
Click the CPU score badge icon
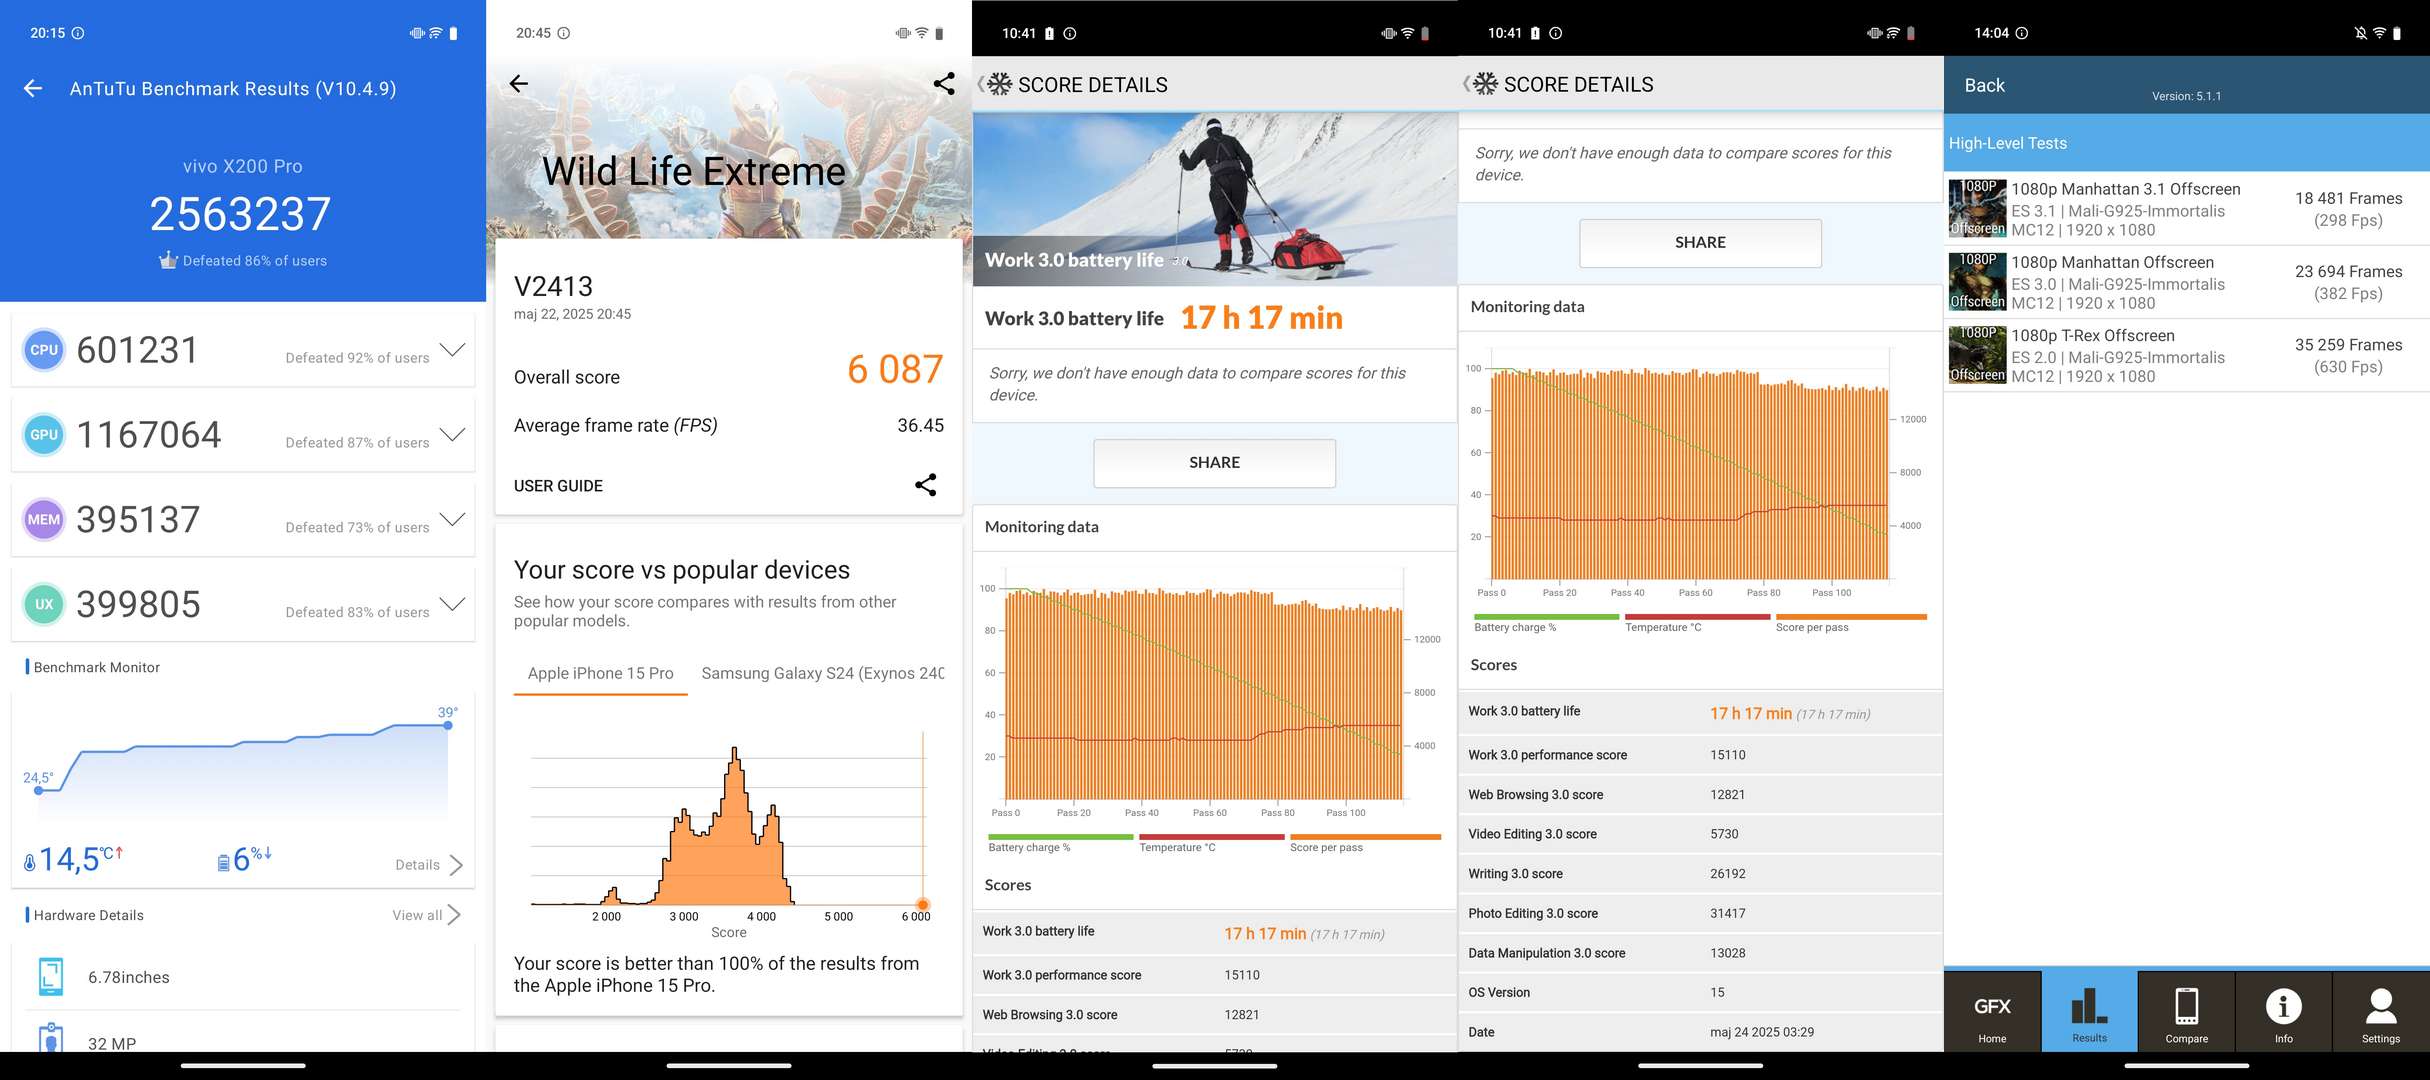tap(44, 350)
